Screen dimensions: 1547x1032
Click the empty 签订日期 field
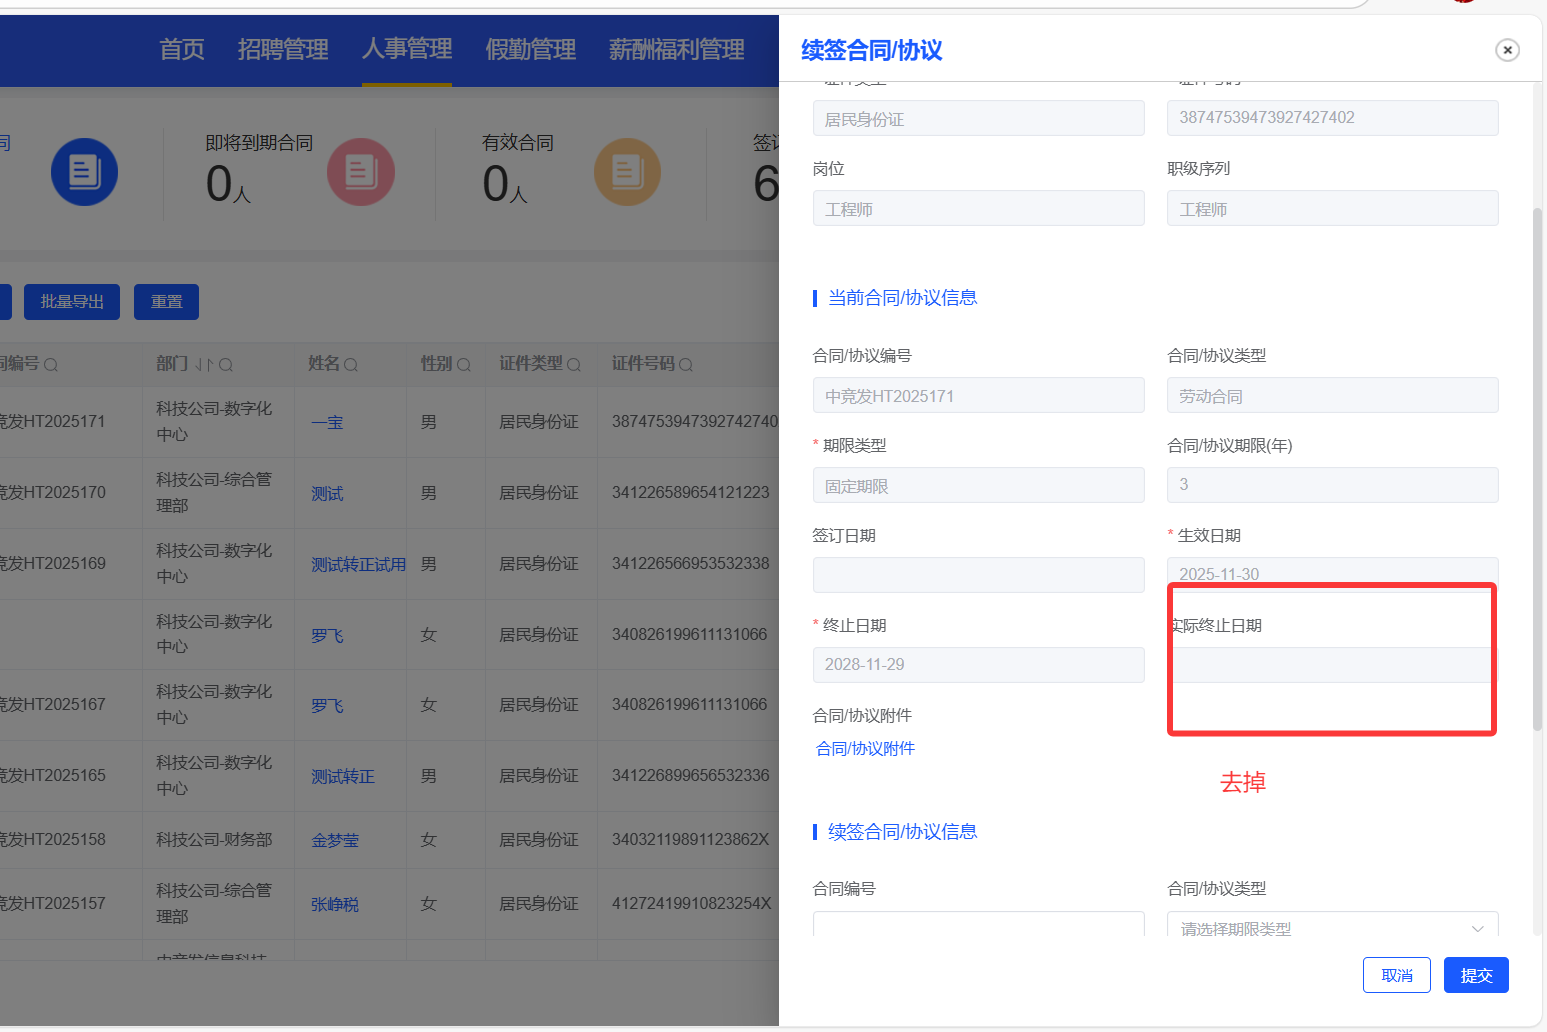[979, 575]
